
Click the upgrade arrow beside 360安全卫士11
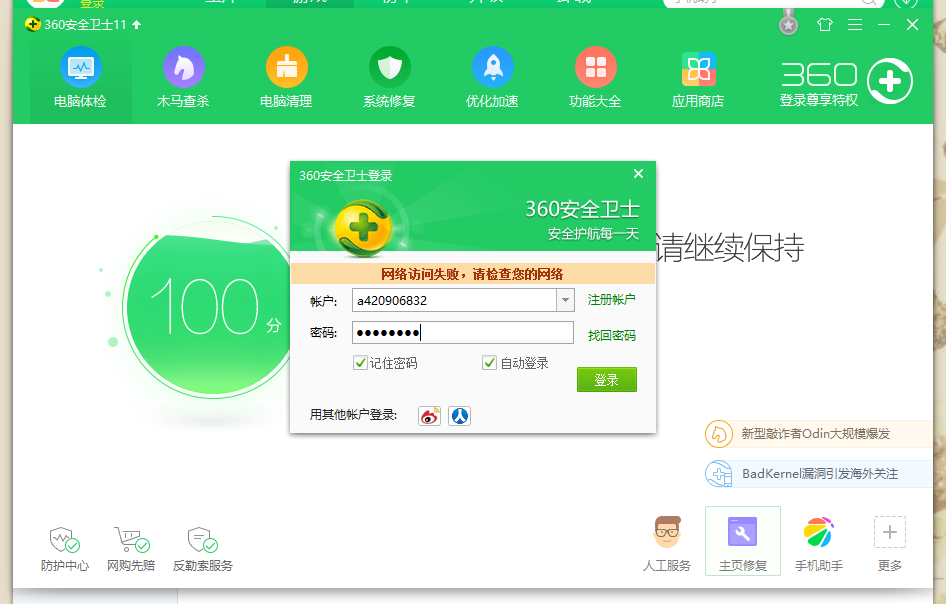point(136,25)
